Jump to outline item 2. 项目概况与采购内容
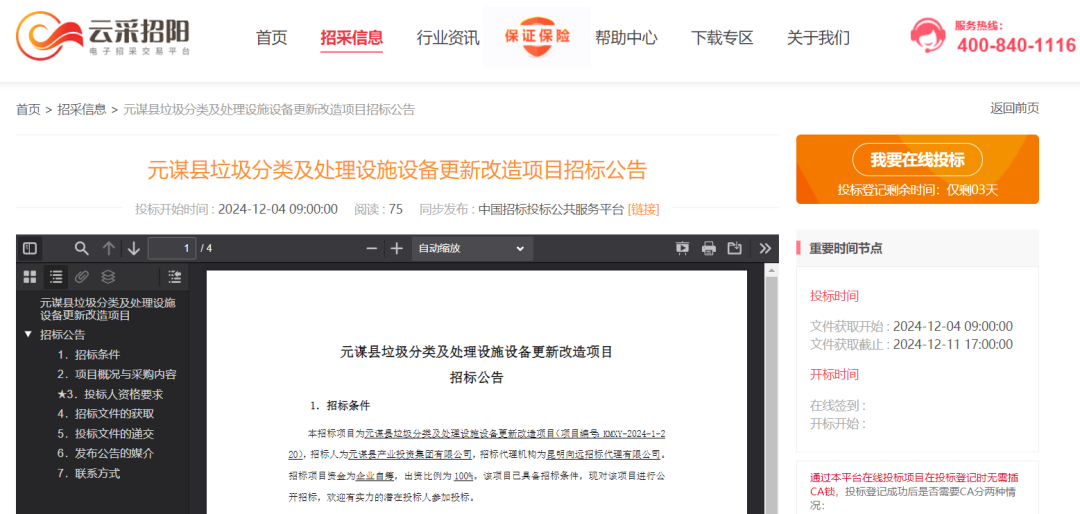Image resolution: width=1080 pixels, height=514 pixels. point(117,375)
